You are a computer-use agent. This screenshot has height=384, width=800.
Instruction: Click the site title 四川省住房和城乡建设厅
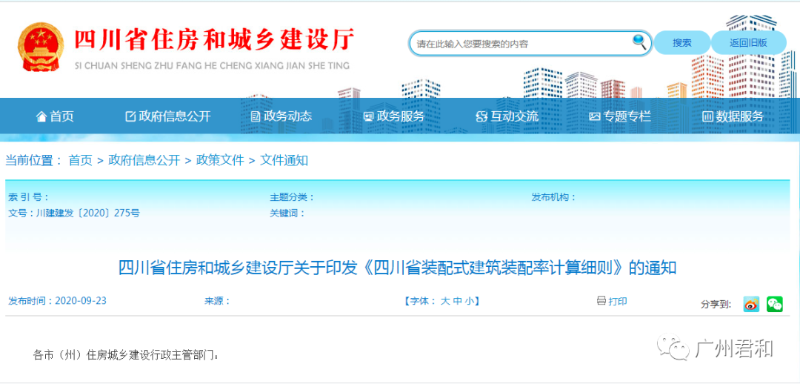tap(214, 39)
